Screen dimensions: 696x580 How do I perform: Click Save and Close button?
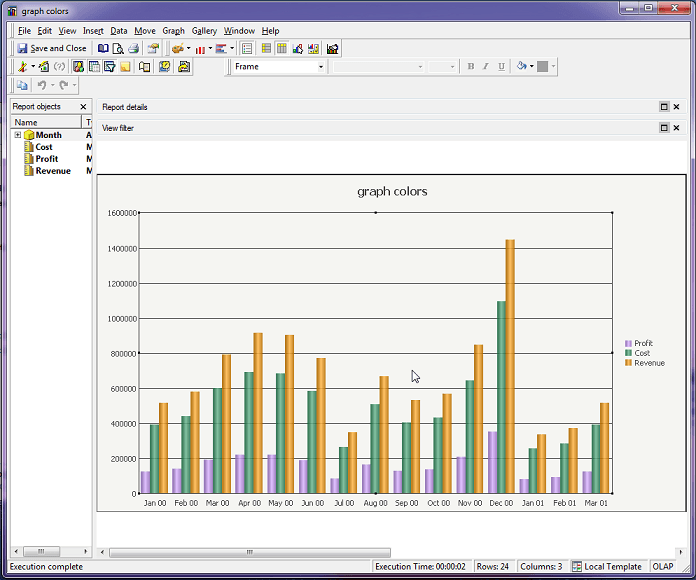pyautogui.click(x=52, y=48)
